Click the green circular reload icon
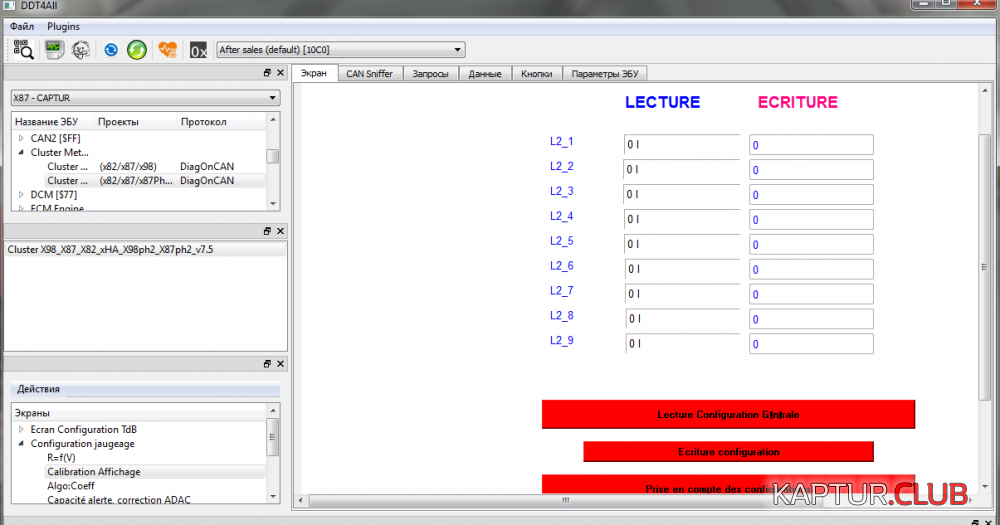The width and height of the screenshot is (1000, 525). tap(137, 49)
